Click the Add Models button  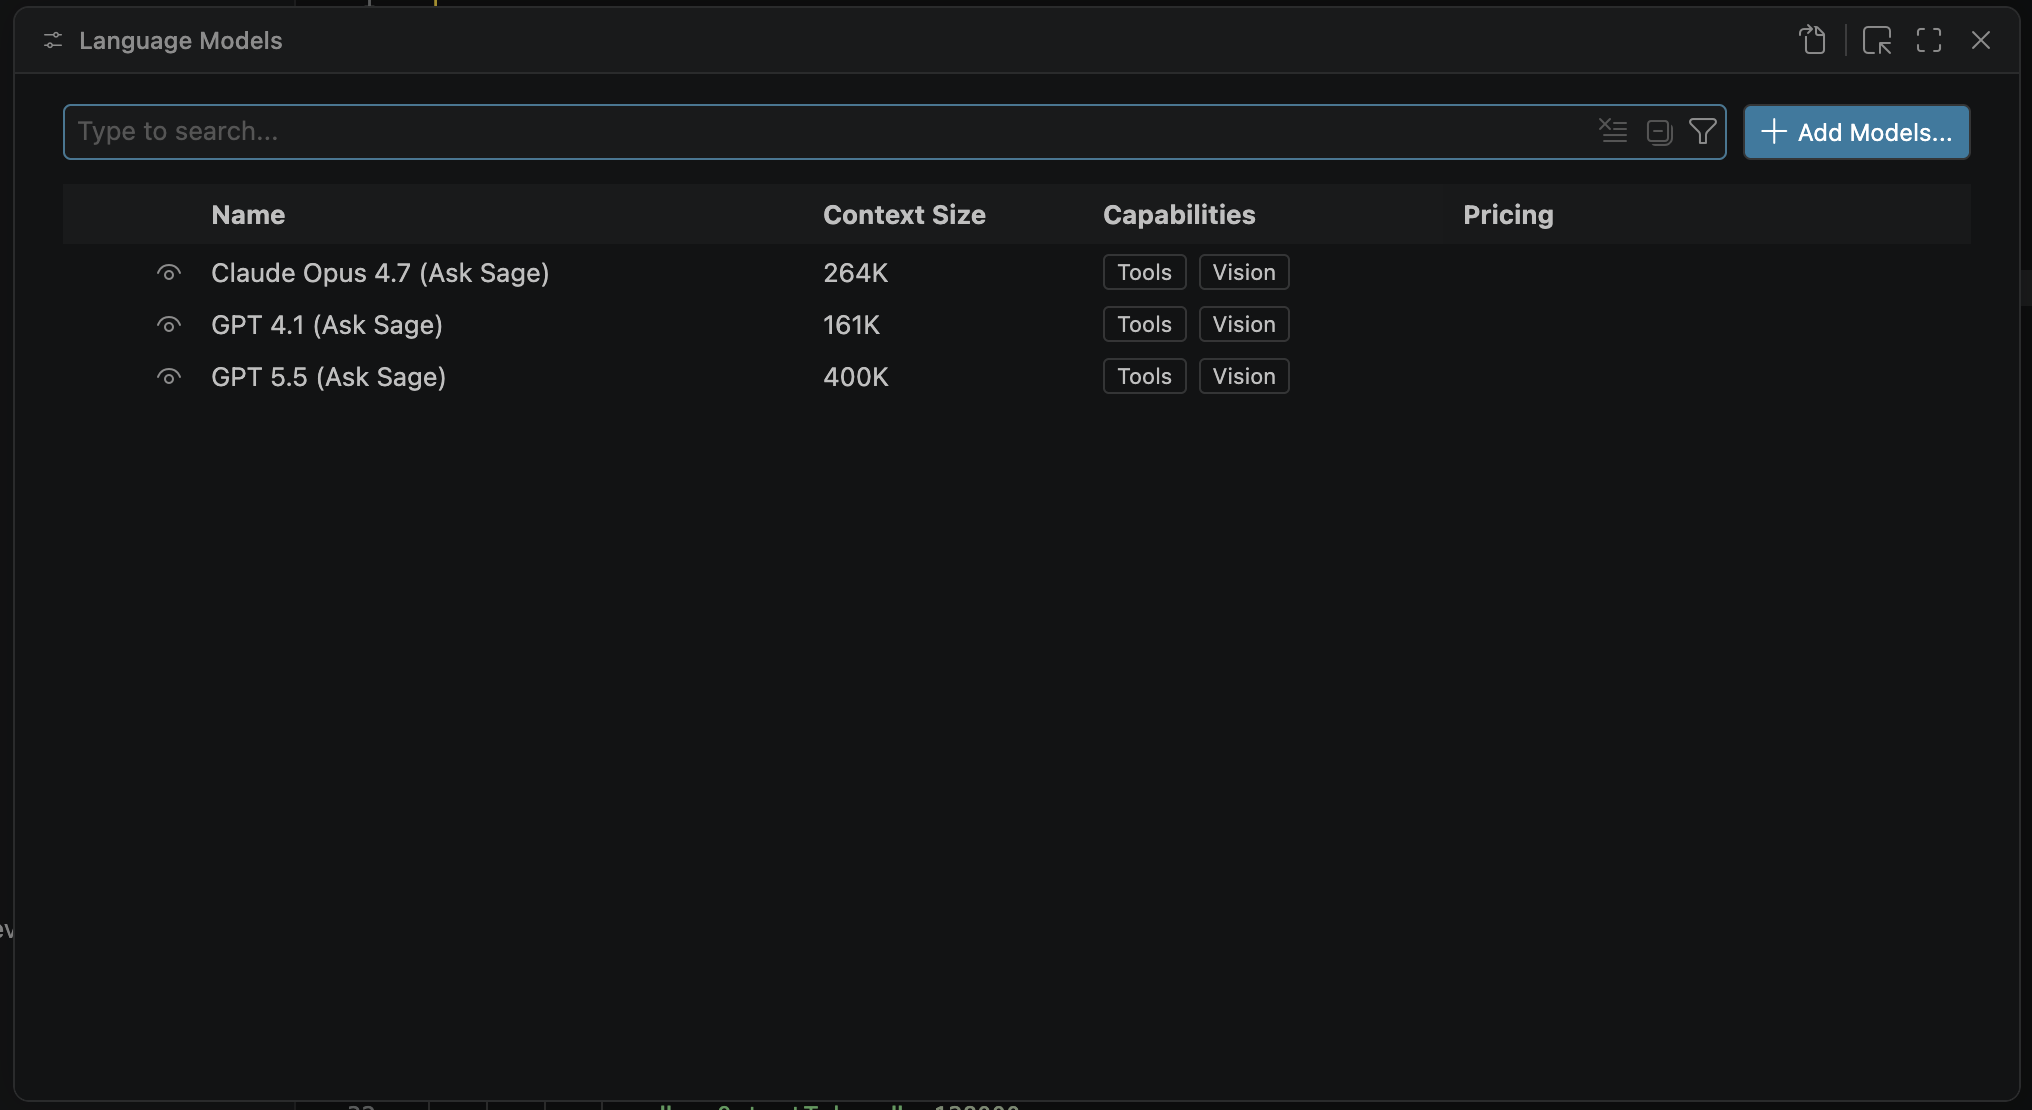pos(1857,132)
